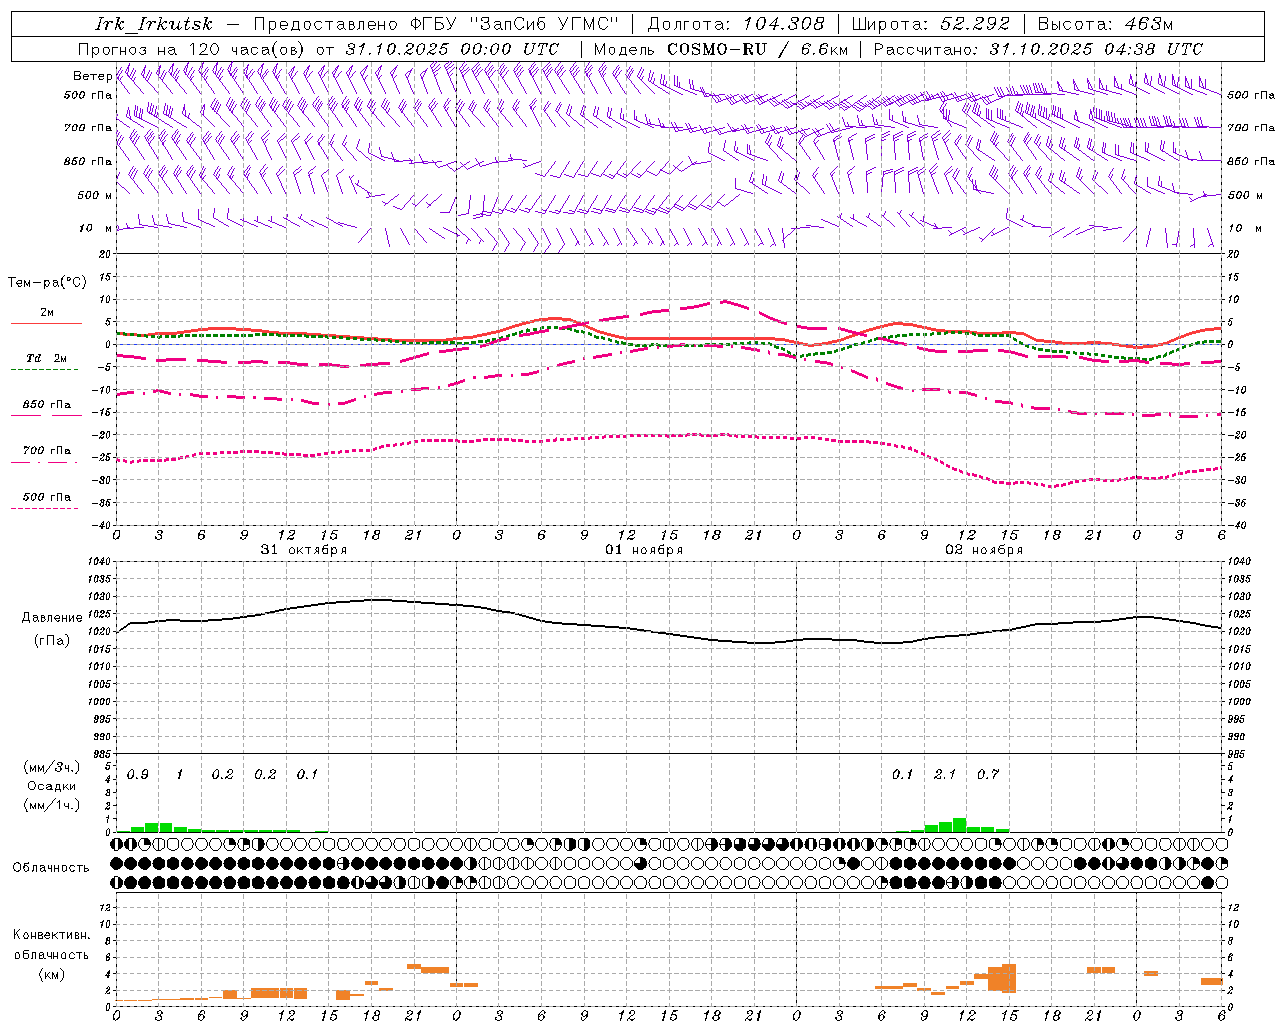The height and width of the screenshot is (1024, 1280).
Task: Click the '985' value on left pressure axis
Action: pyautogui.click(x=101, y=754)
